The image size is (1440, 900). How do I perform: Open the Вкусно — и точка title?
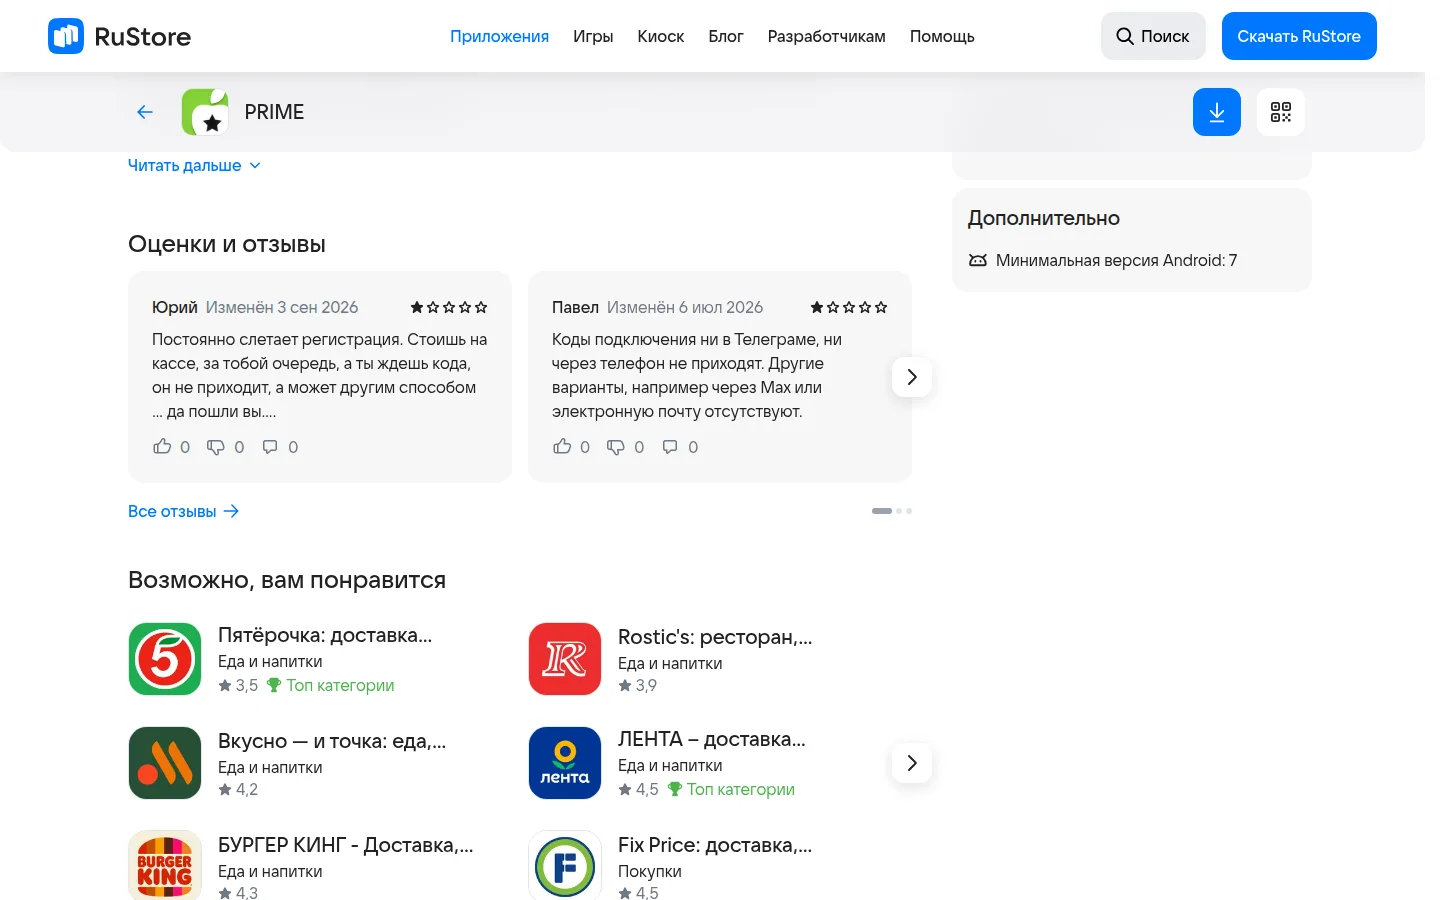coord(332,741)
